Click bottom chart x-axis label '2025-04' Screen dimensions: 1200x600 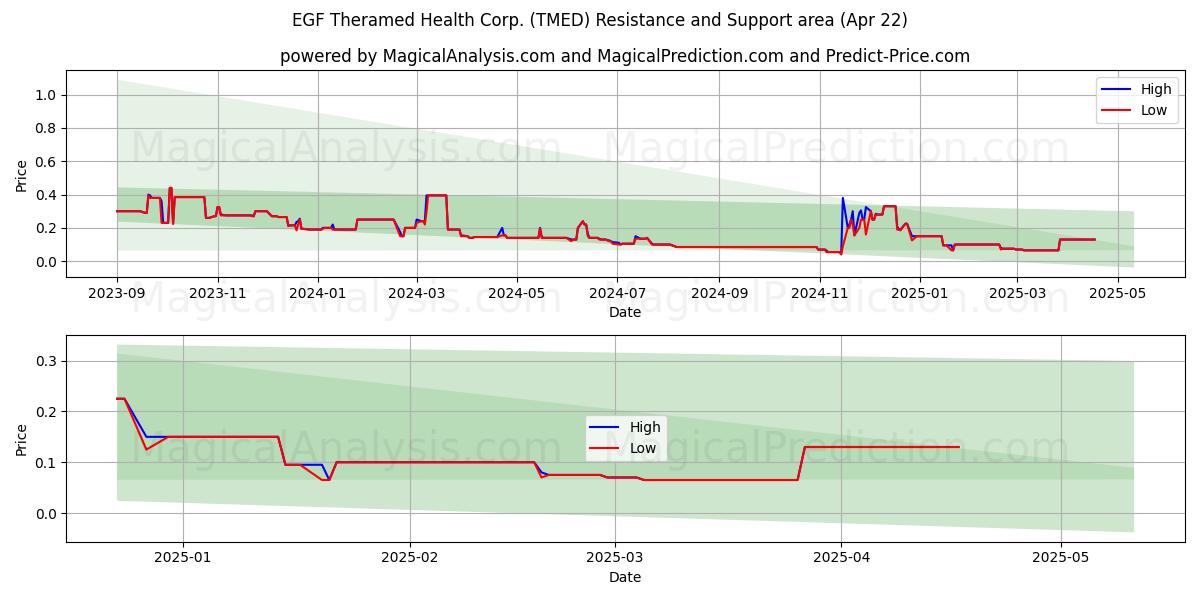point(841,560)
